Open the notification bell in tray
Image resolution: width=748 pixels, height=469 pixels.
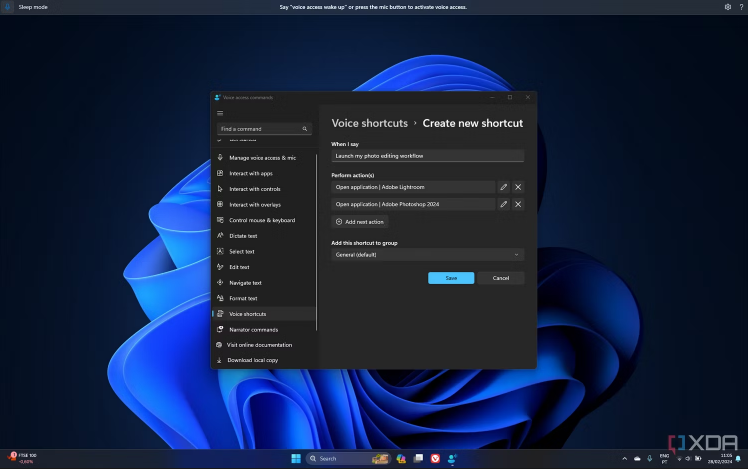click(738, 459)
